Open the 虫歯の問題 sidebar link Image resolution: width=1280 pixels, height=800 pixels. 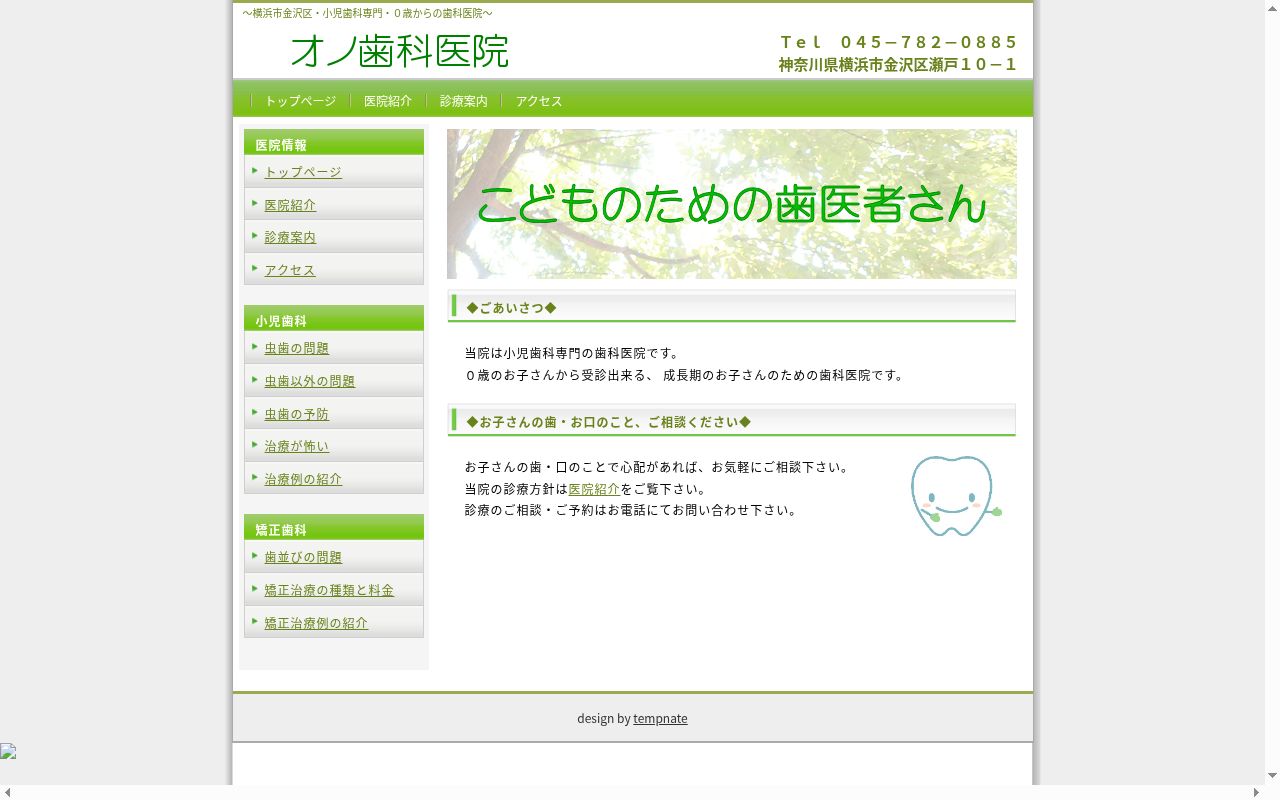pyautogui.click(x=296, y=348)
